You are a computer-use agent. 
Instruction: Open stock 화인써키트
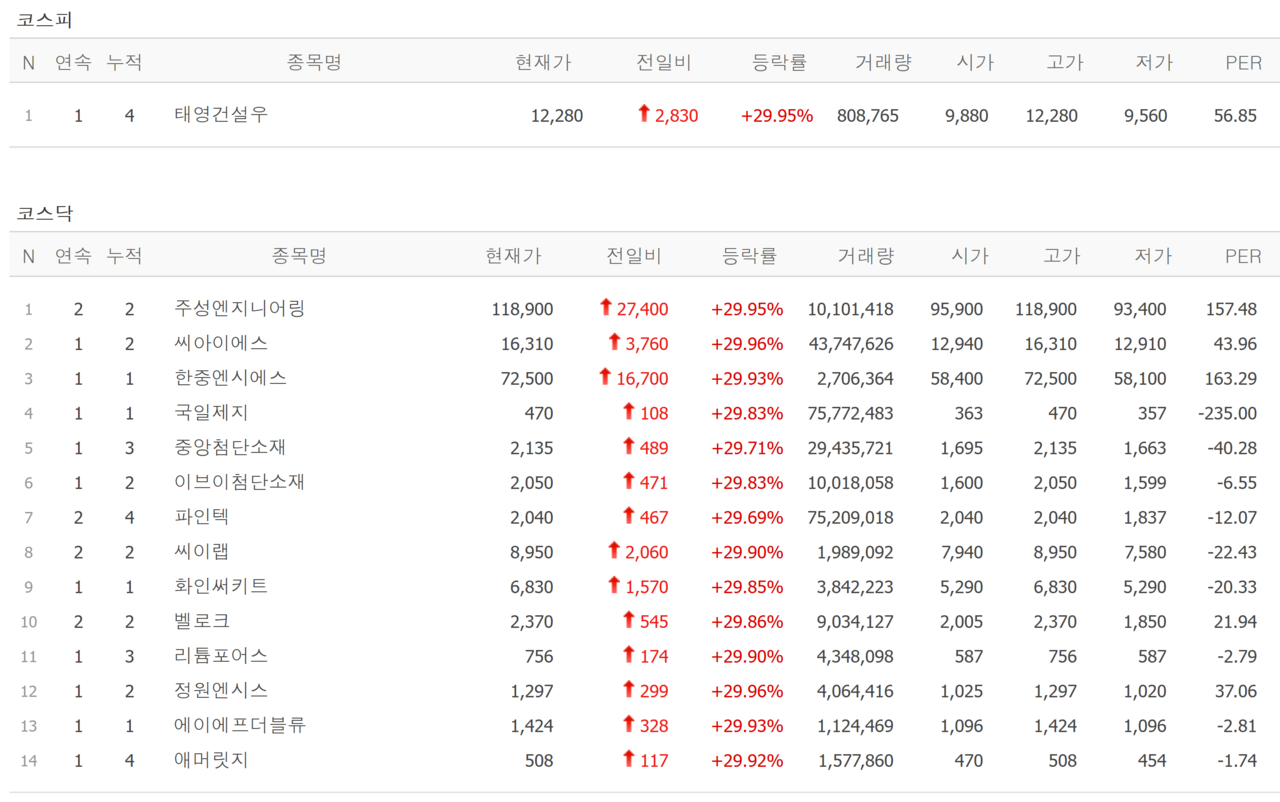point(221,586)
